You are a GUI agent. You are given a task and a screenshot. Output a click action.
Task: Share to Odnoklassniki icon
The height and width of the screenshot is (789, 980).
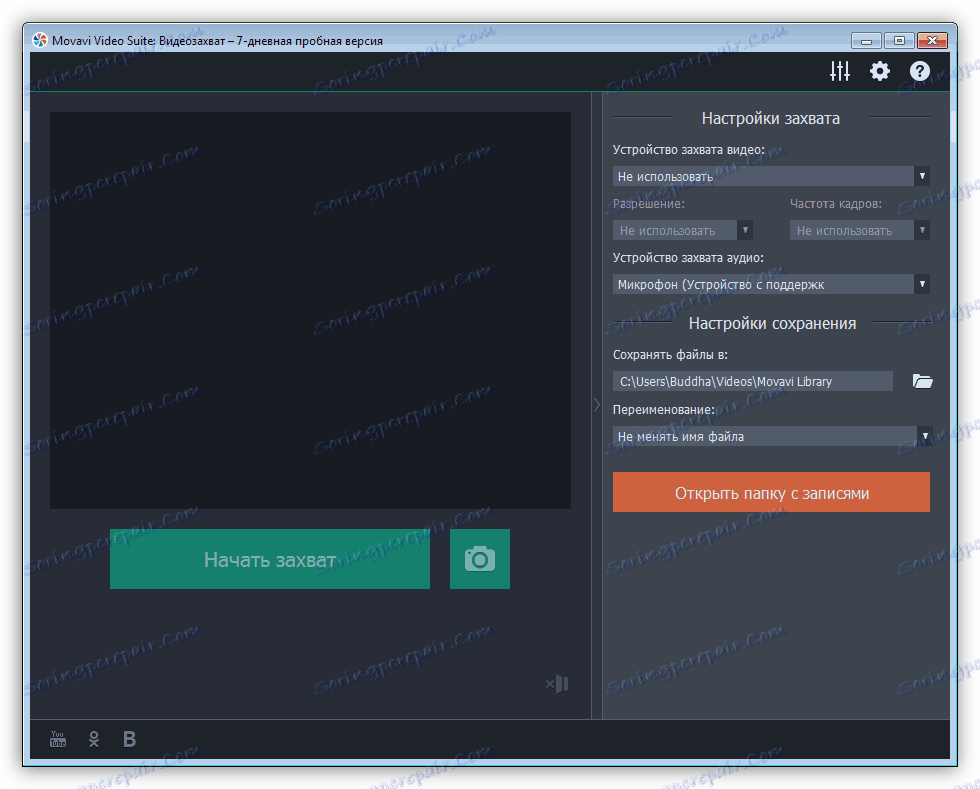pos(94,739)
